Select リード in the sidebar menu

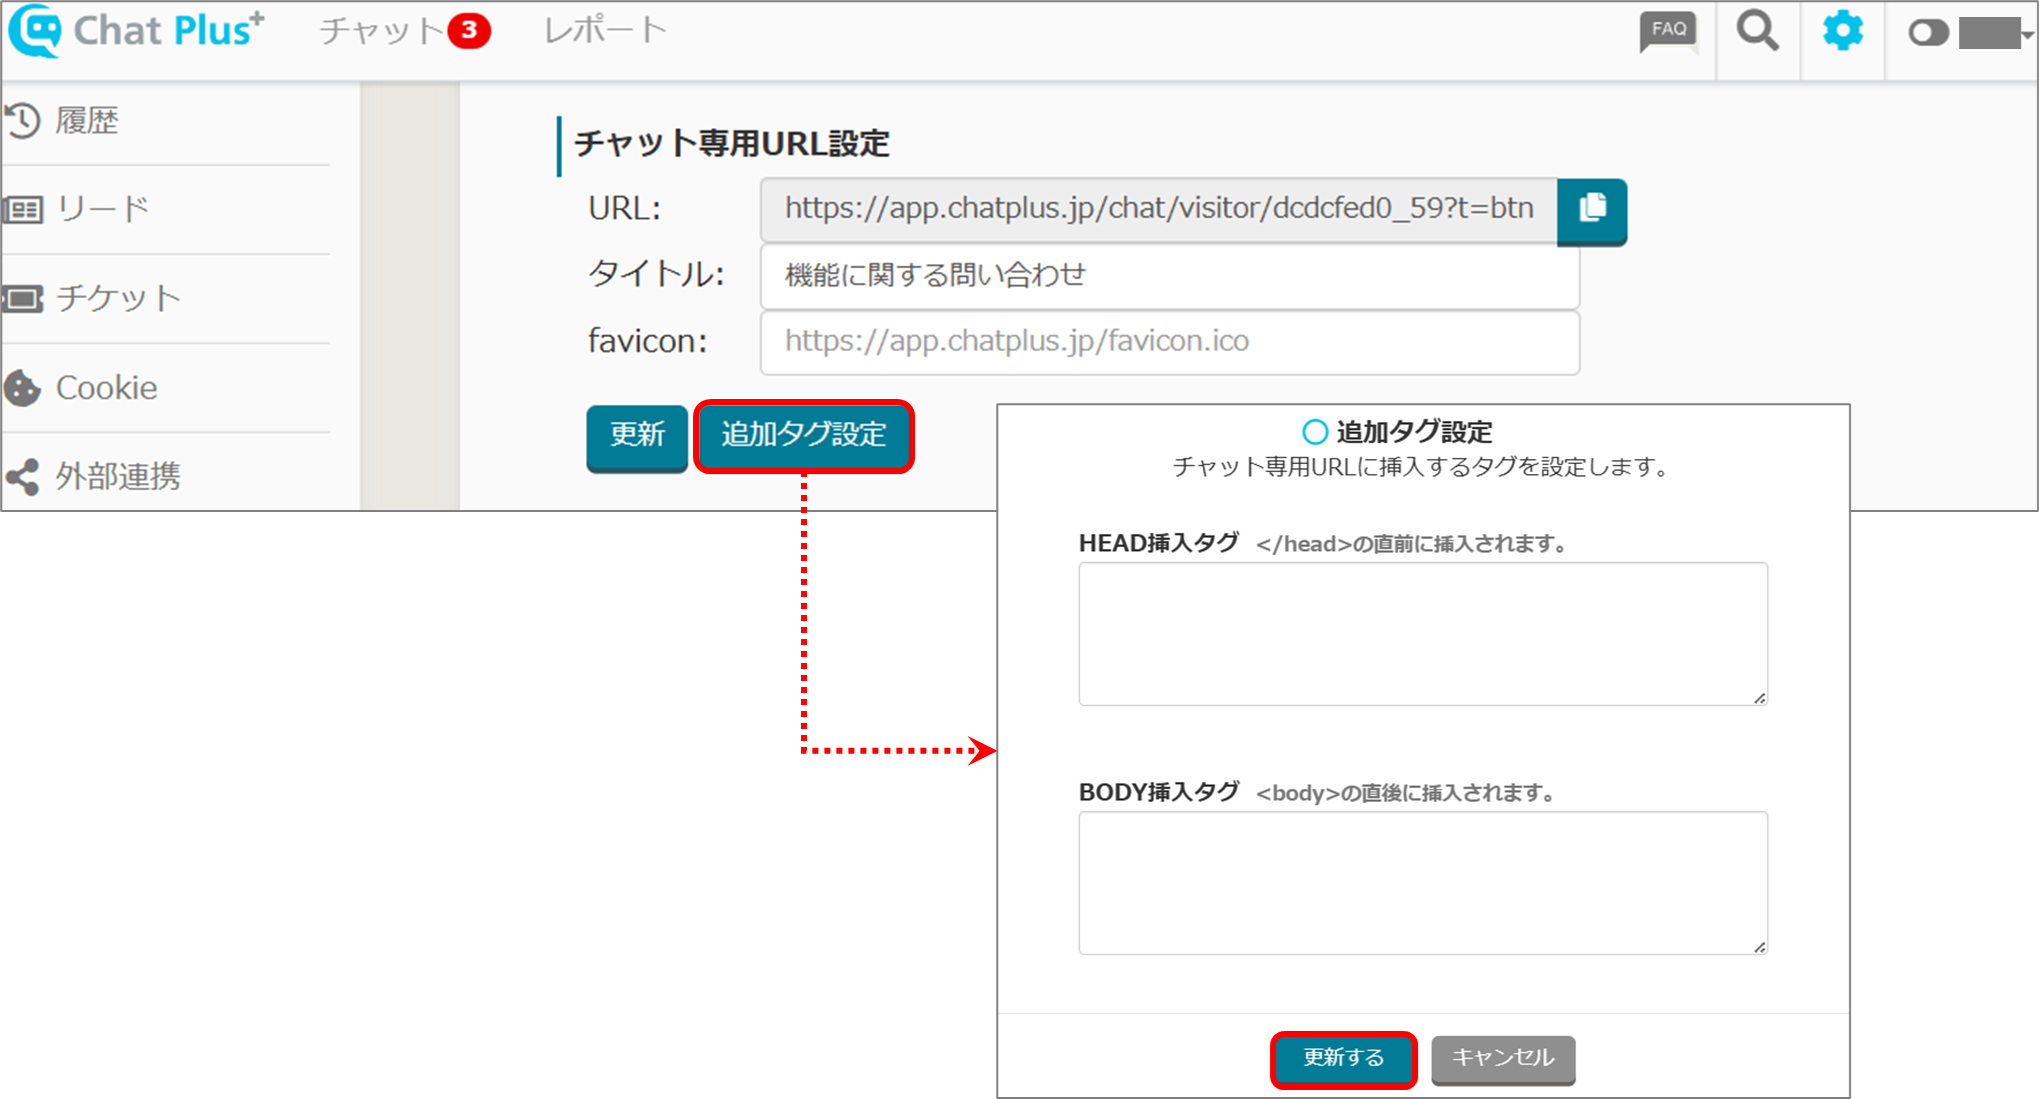click(102, 209)
